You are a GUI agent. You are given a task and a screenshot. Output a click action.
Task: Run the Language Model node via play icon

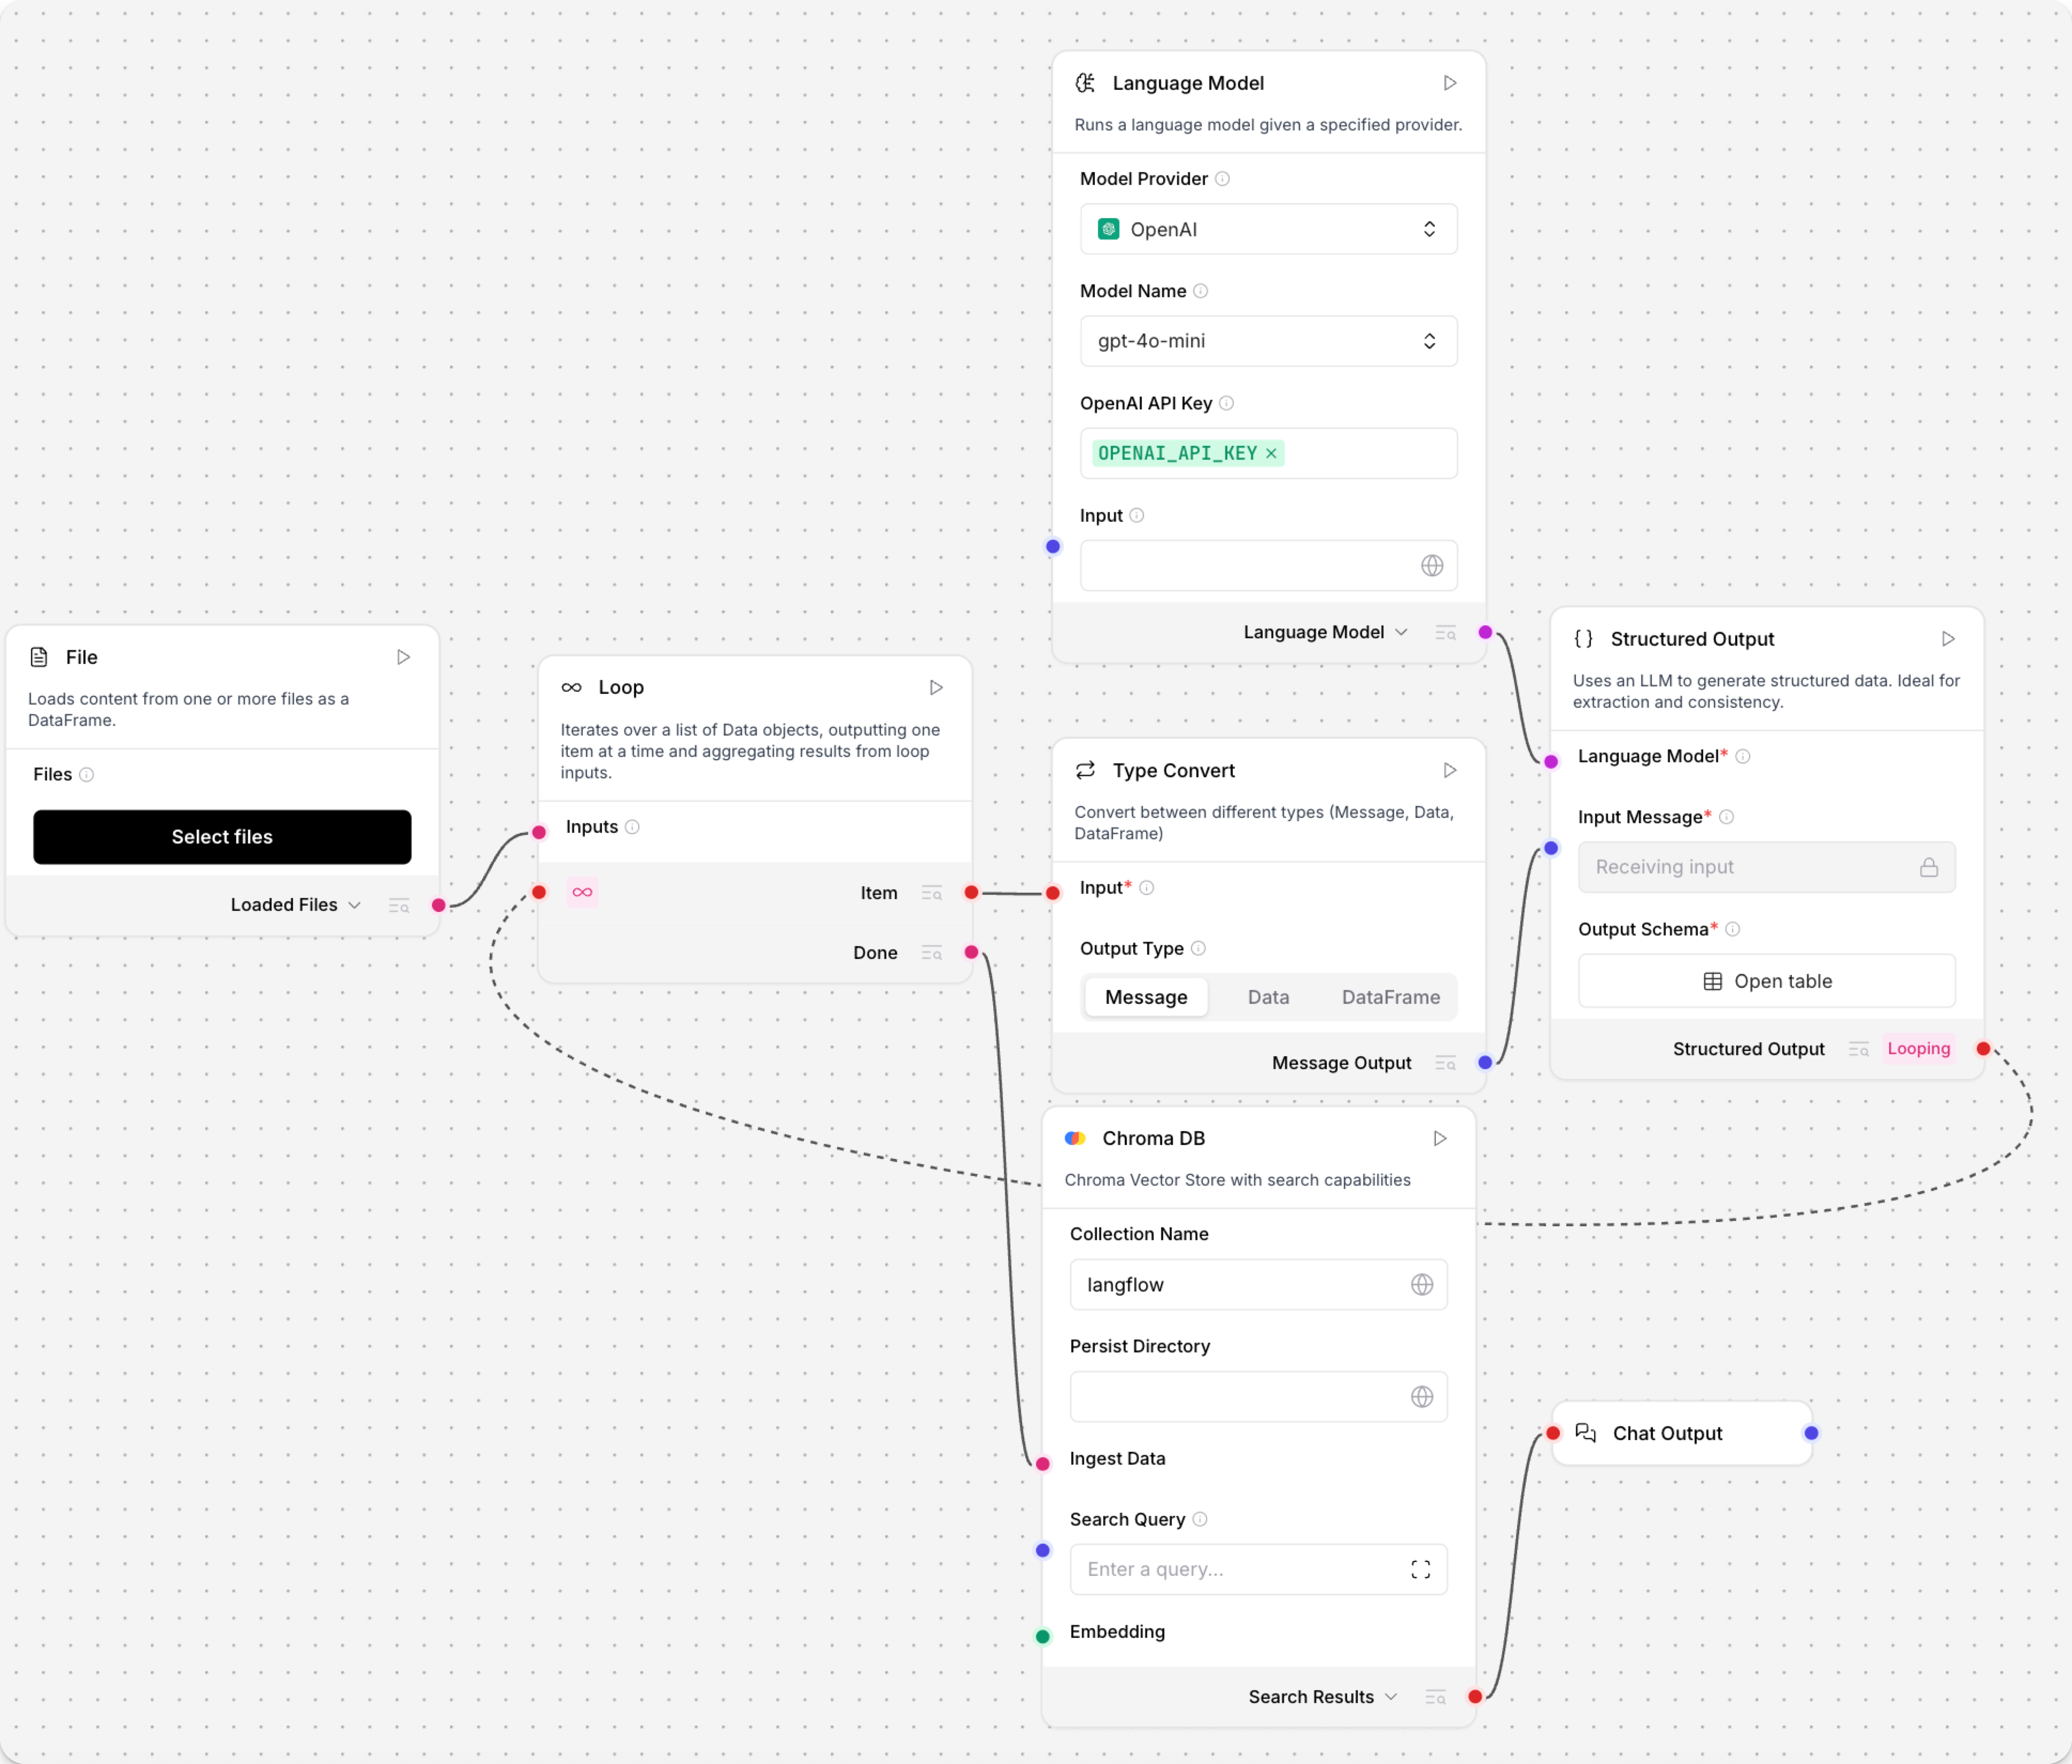point(1449,83)
